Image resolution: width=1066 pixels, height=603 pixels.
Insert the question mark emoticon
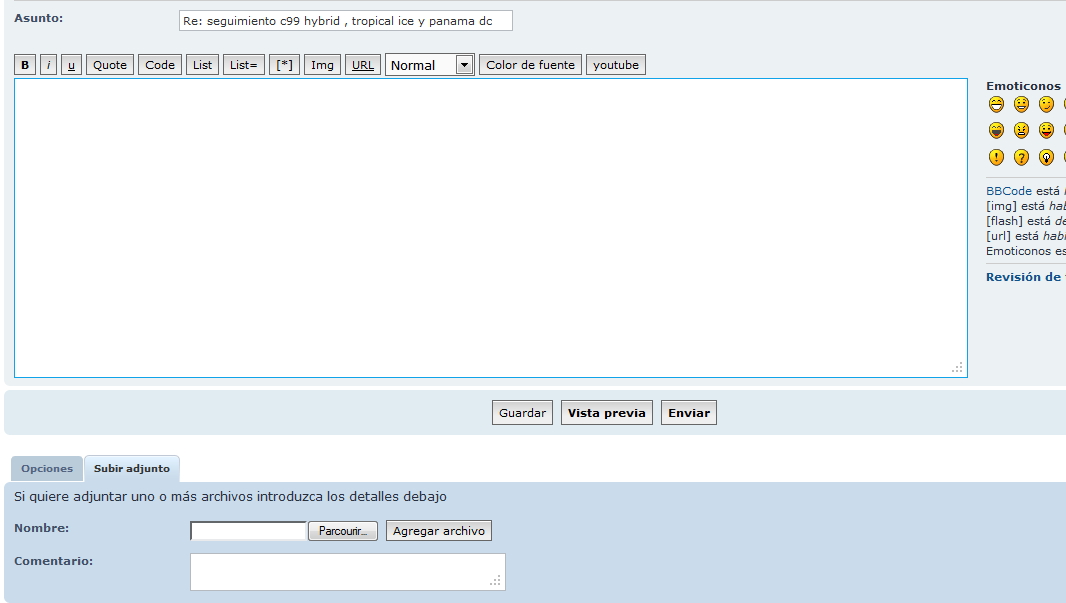pyautogui.click(x=1021, y=157)
